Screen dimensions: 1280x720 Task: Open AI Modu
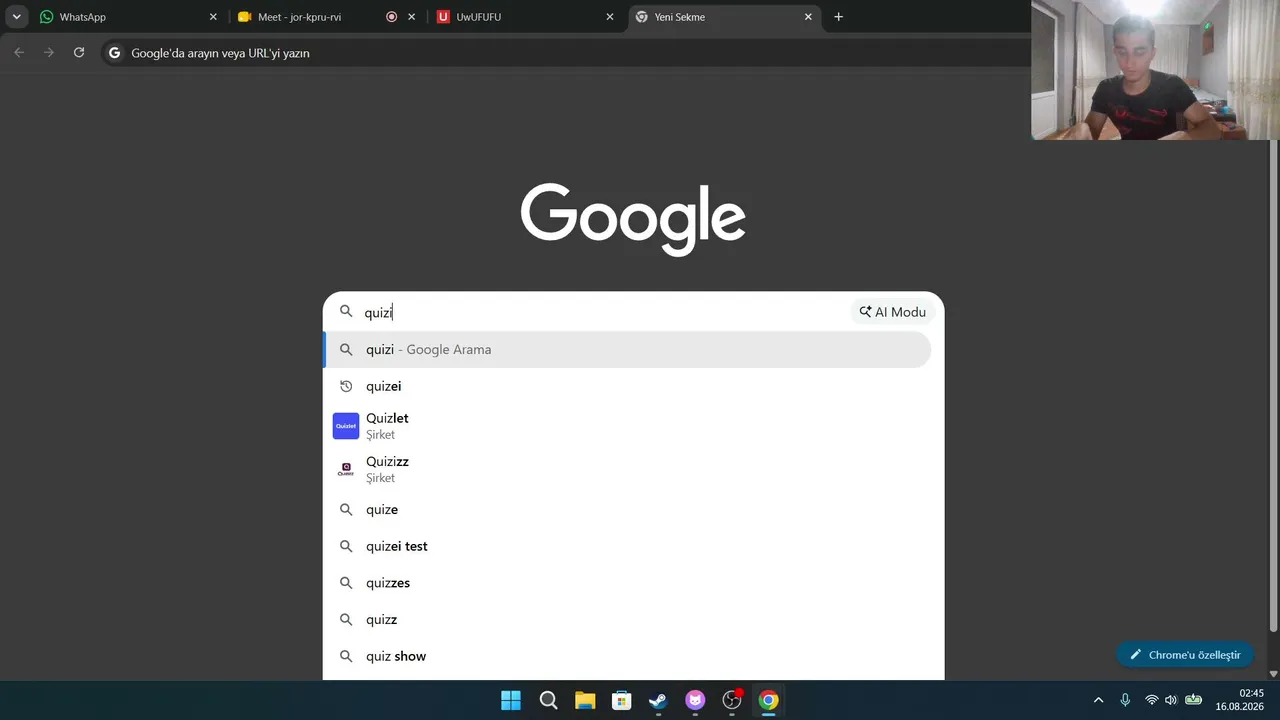[892, 312]
